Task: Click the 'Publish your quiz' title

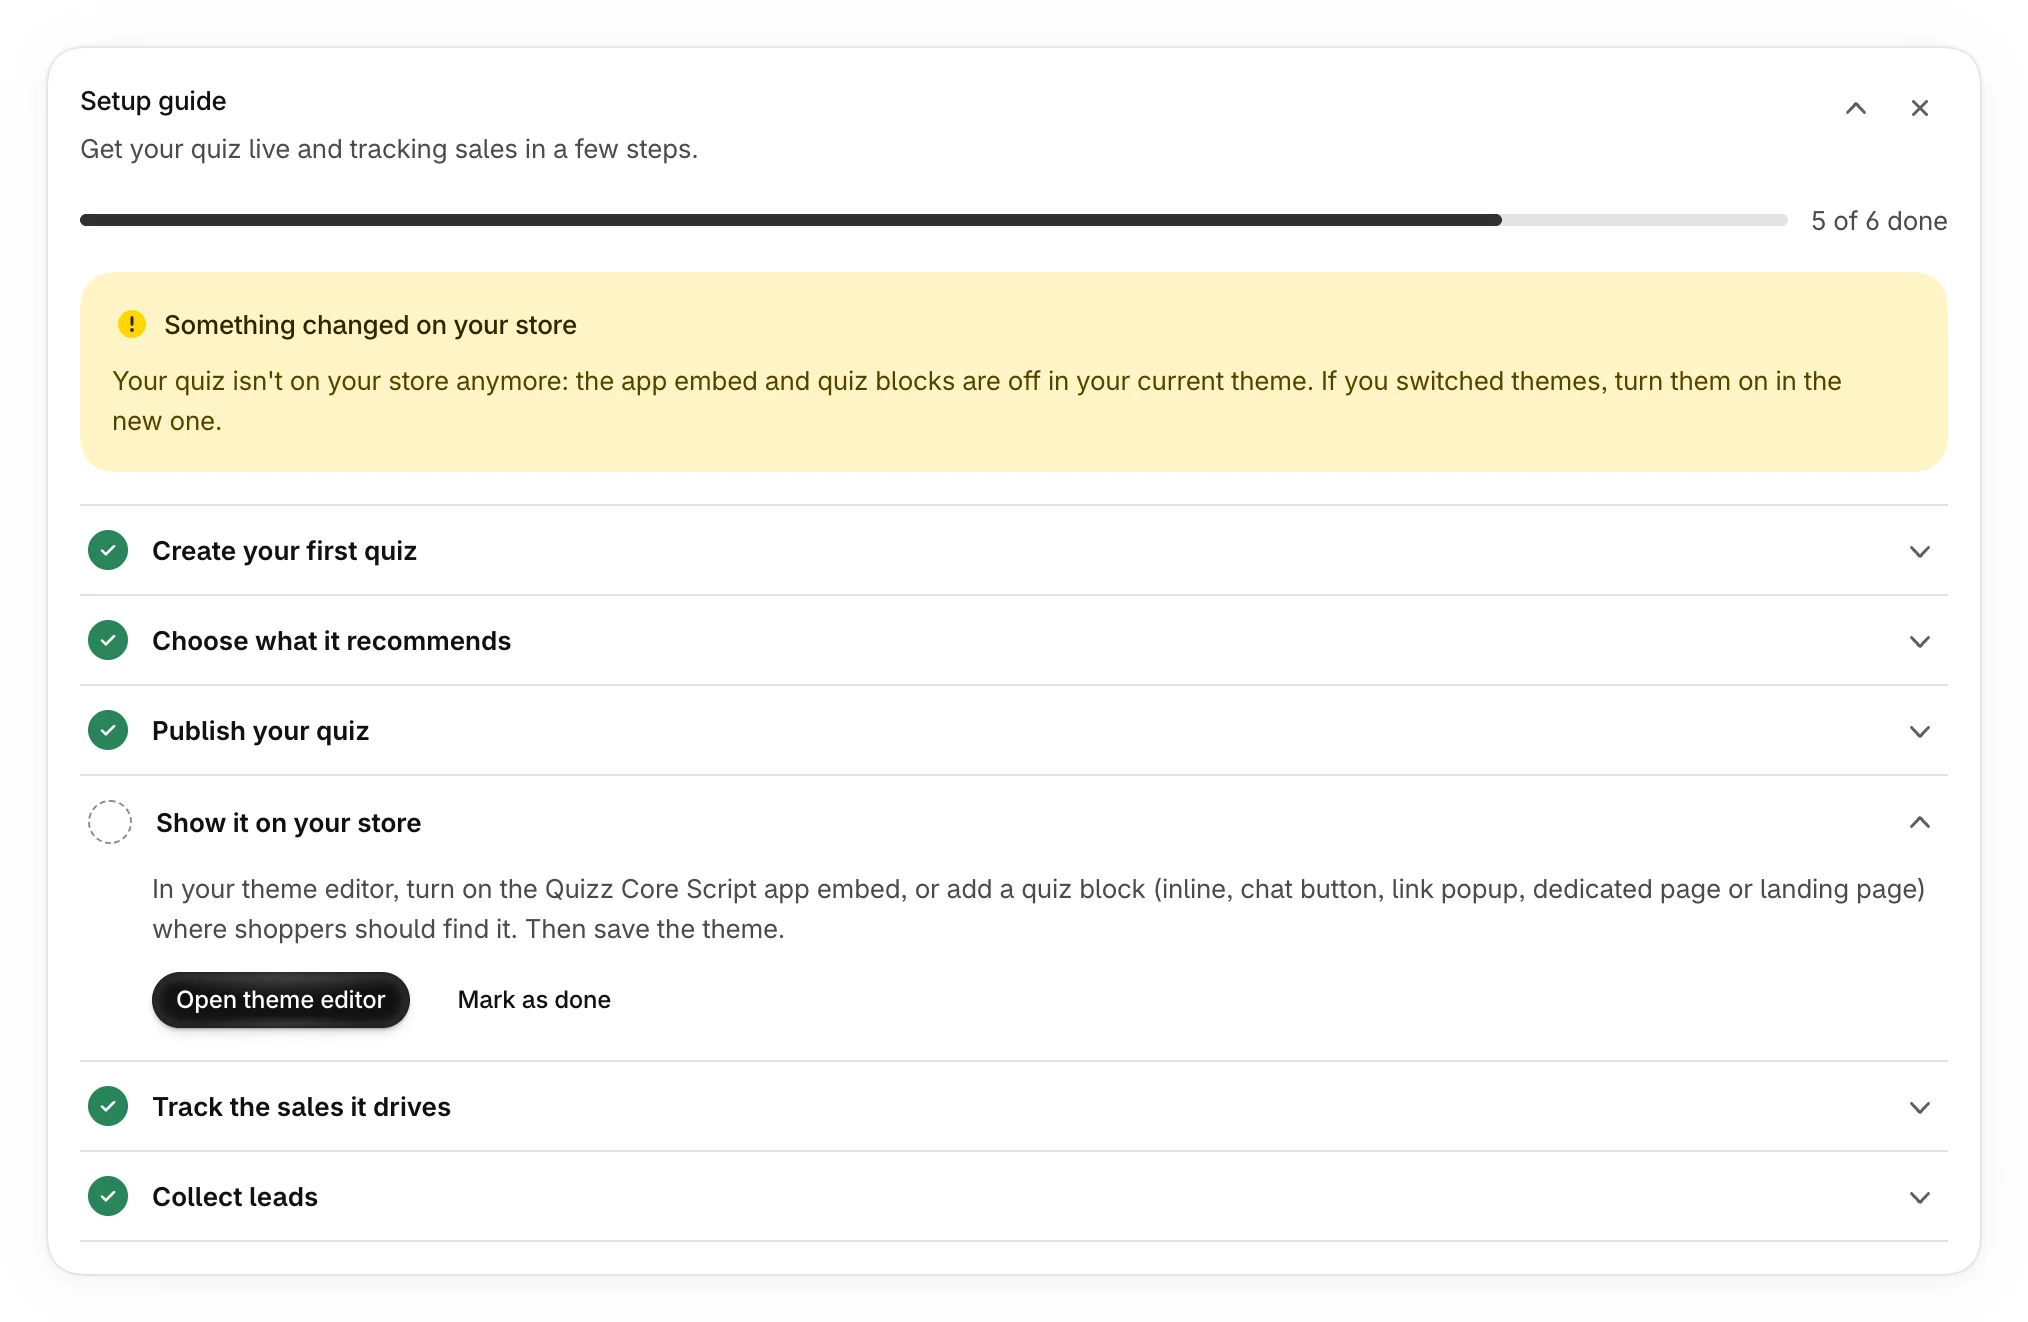Action: click(x=260, y=731)
